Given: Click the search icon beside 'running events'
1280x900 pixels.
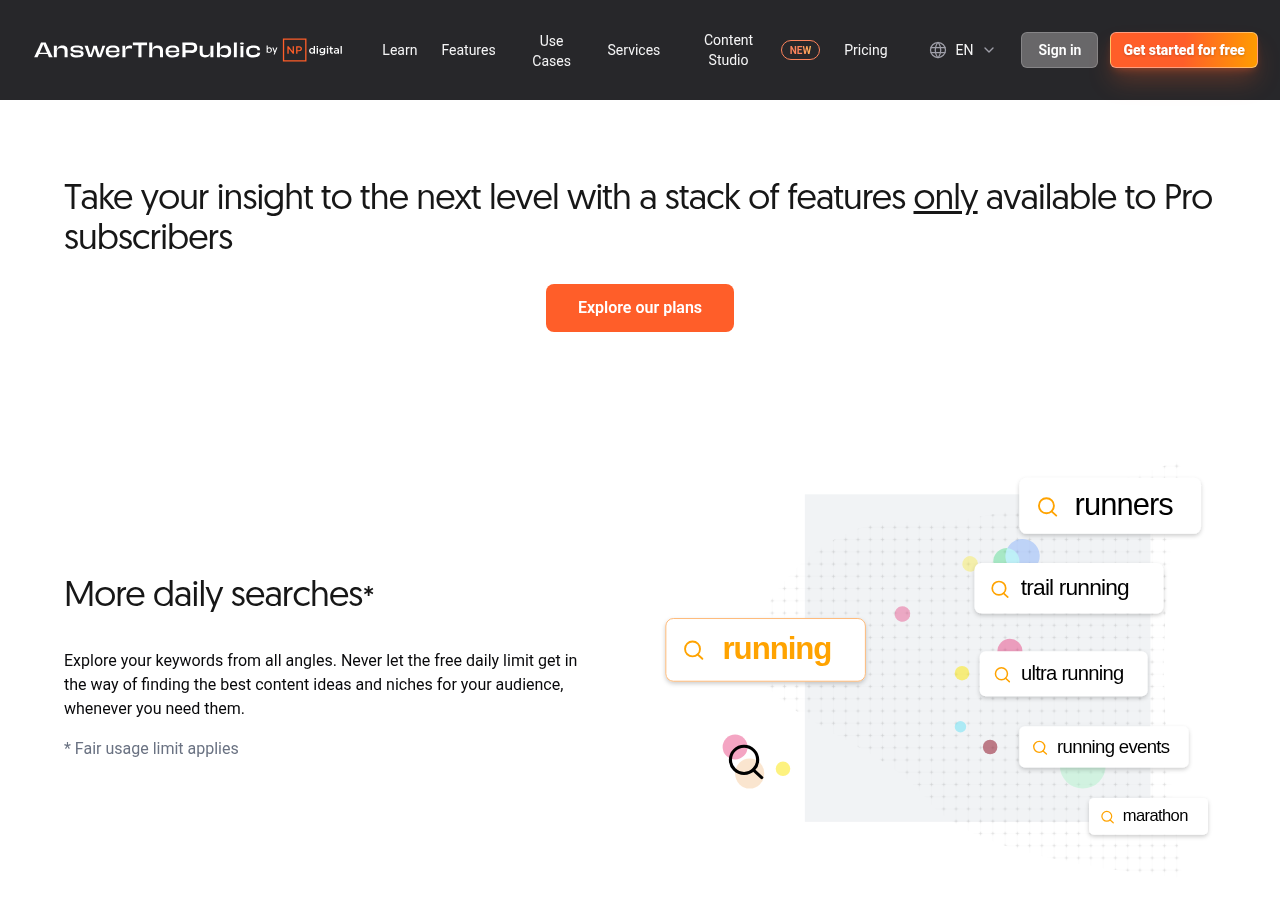Looking at the screenshot, I should (1040, 748).
